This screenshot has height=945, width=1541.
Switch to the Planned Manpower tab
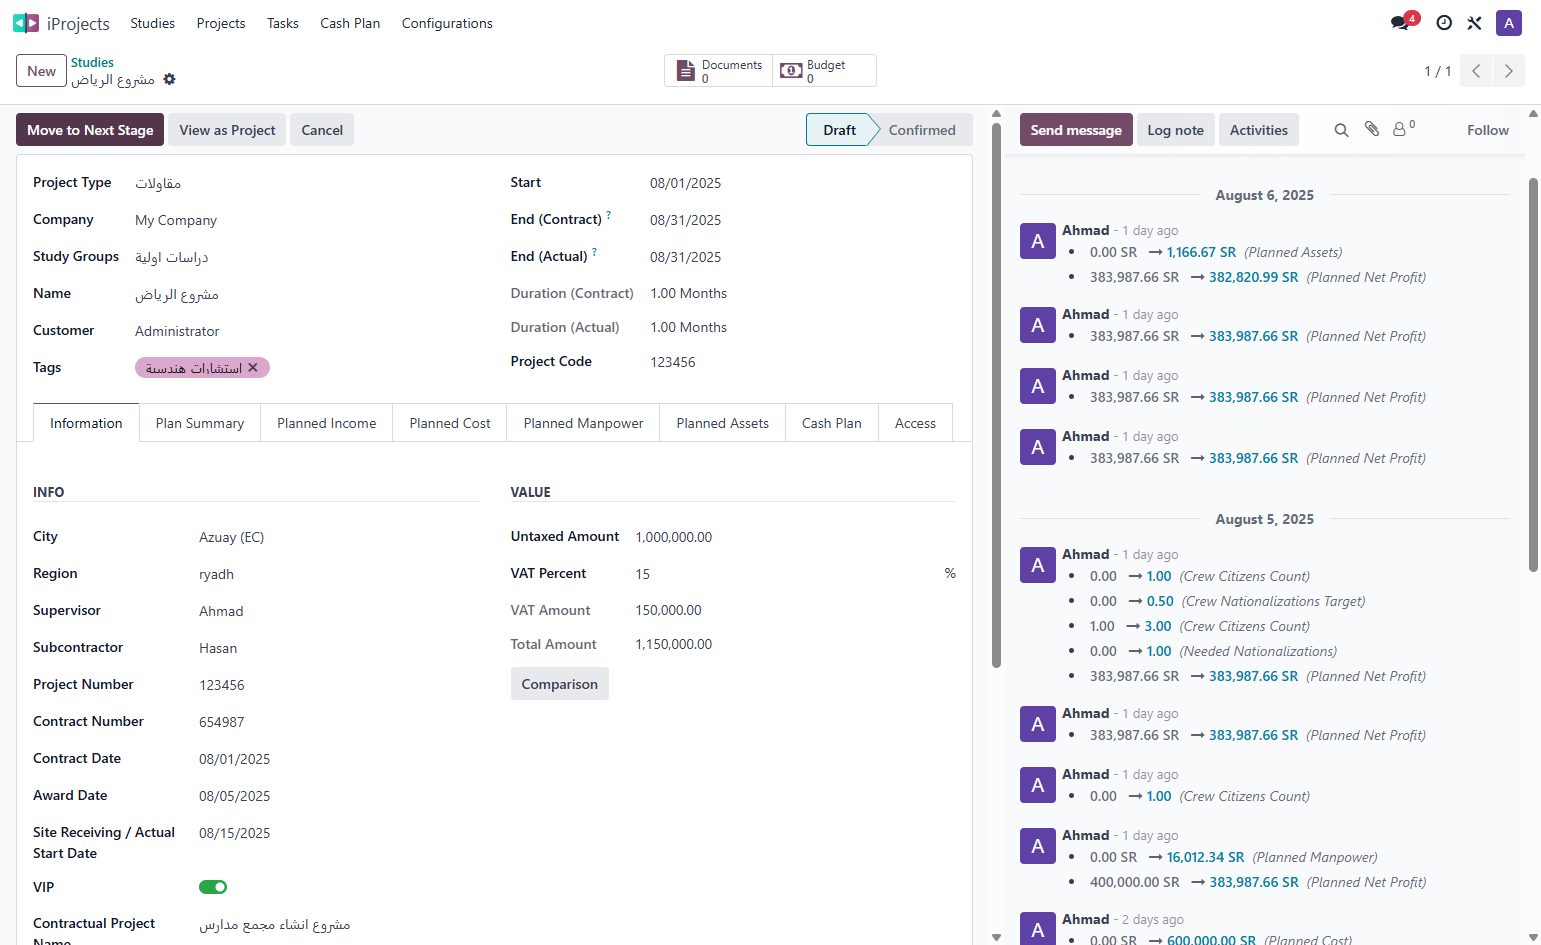[583, 423]
